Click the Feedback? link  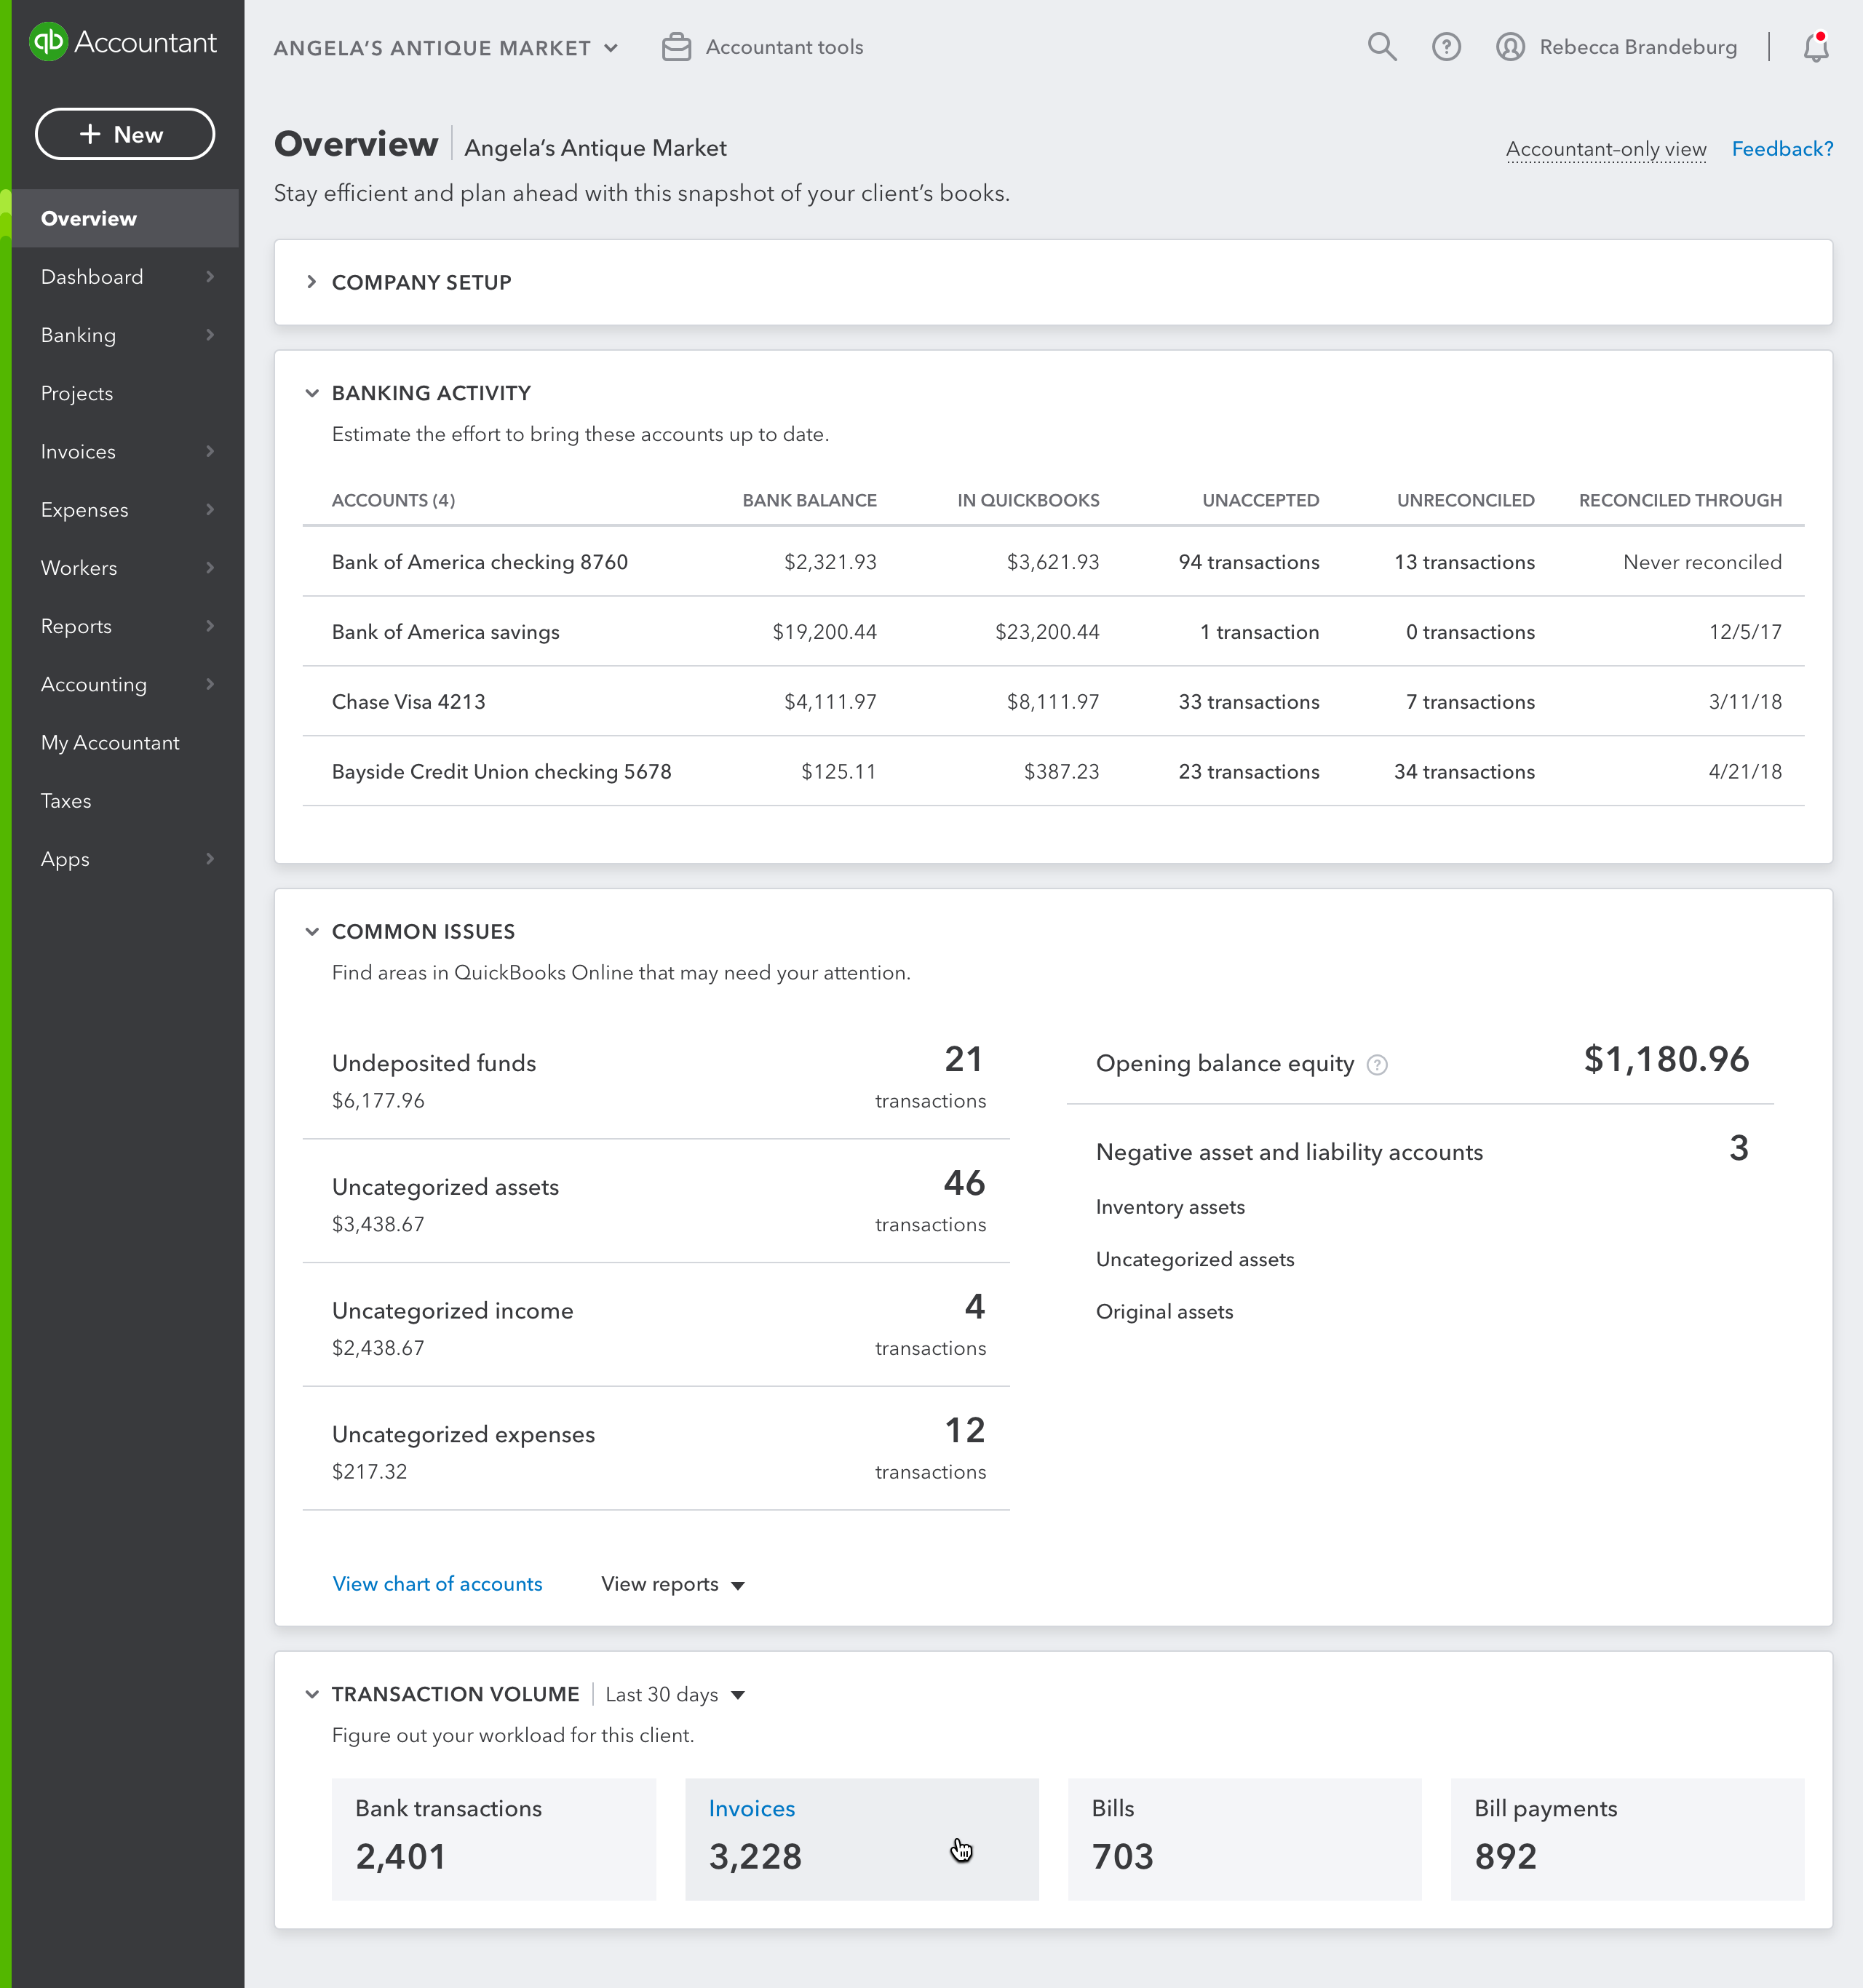tap(1782, 149)
